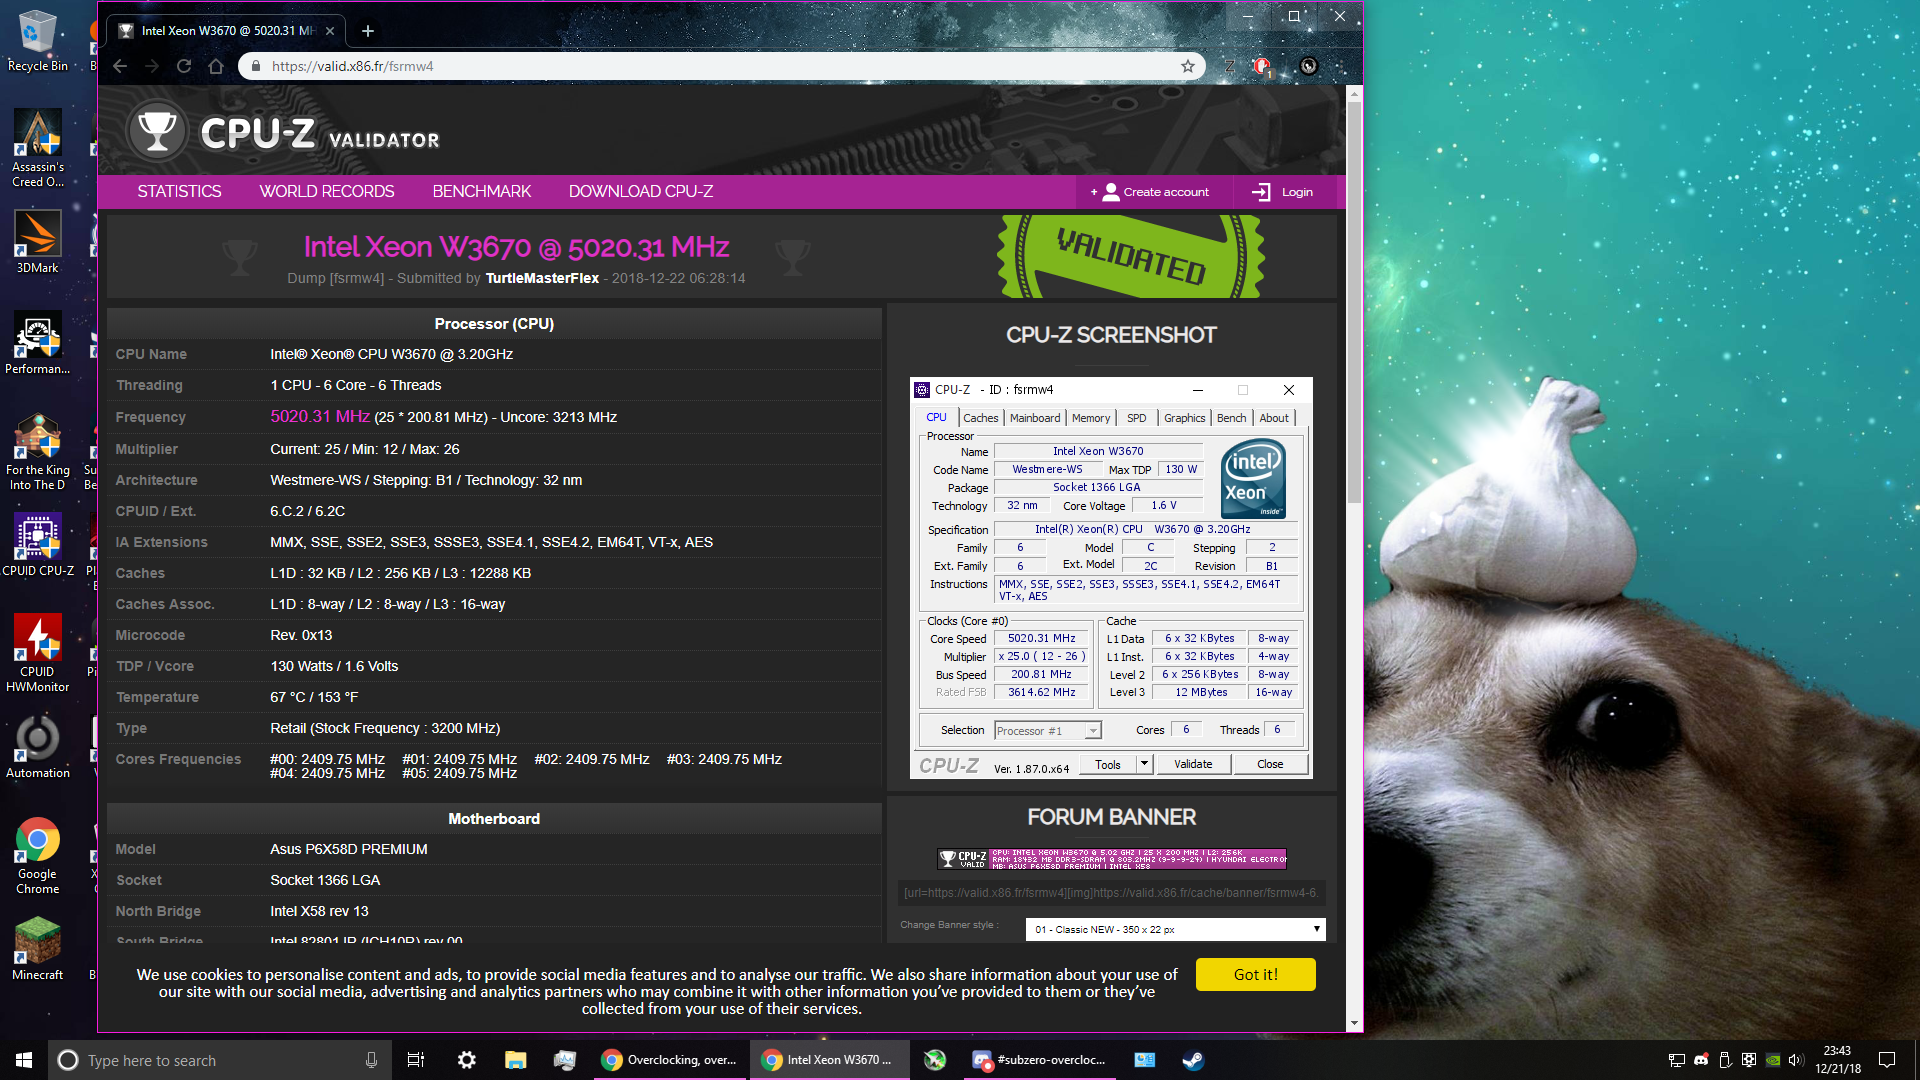Image resolution: width=1920 pixels, height=1080 pixels.
Task: Open the Change Banner style dropdown
Action: 1175,929
